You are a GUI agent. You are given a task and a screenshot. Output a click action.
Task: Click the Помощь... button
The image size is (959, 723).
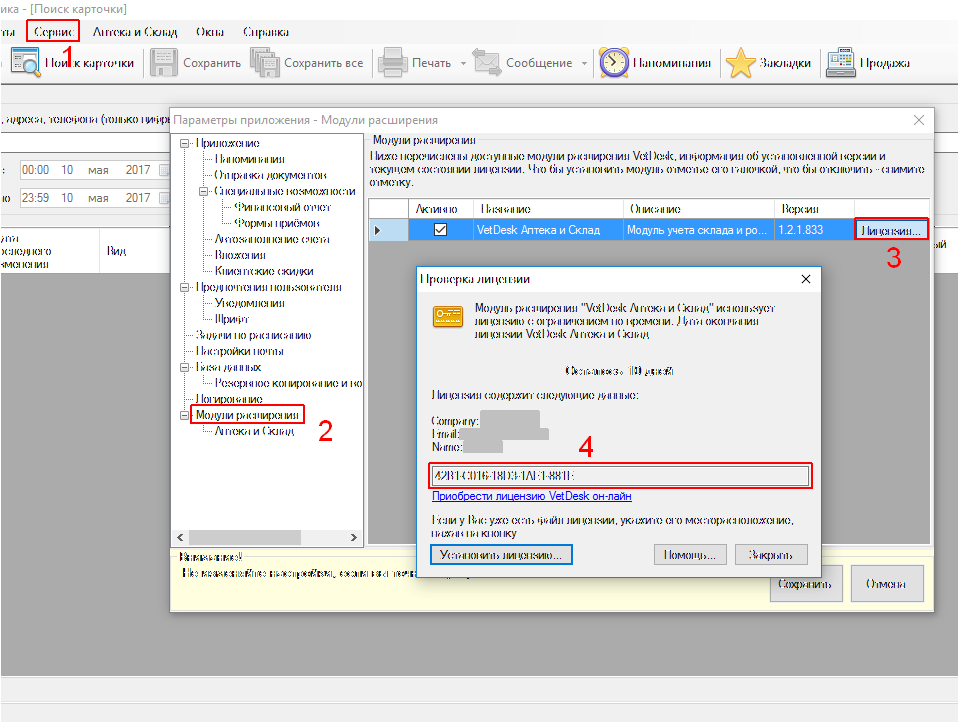(x=689, y=555)
